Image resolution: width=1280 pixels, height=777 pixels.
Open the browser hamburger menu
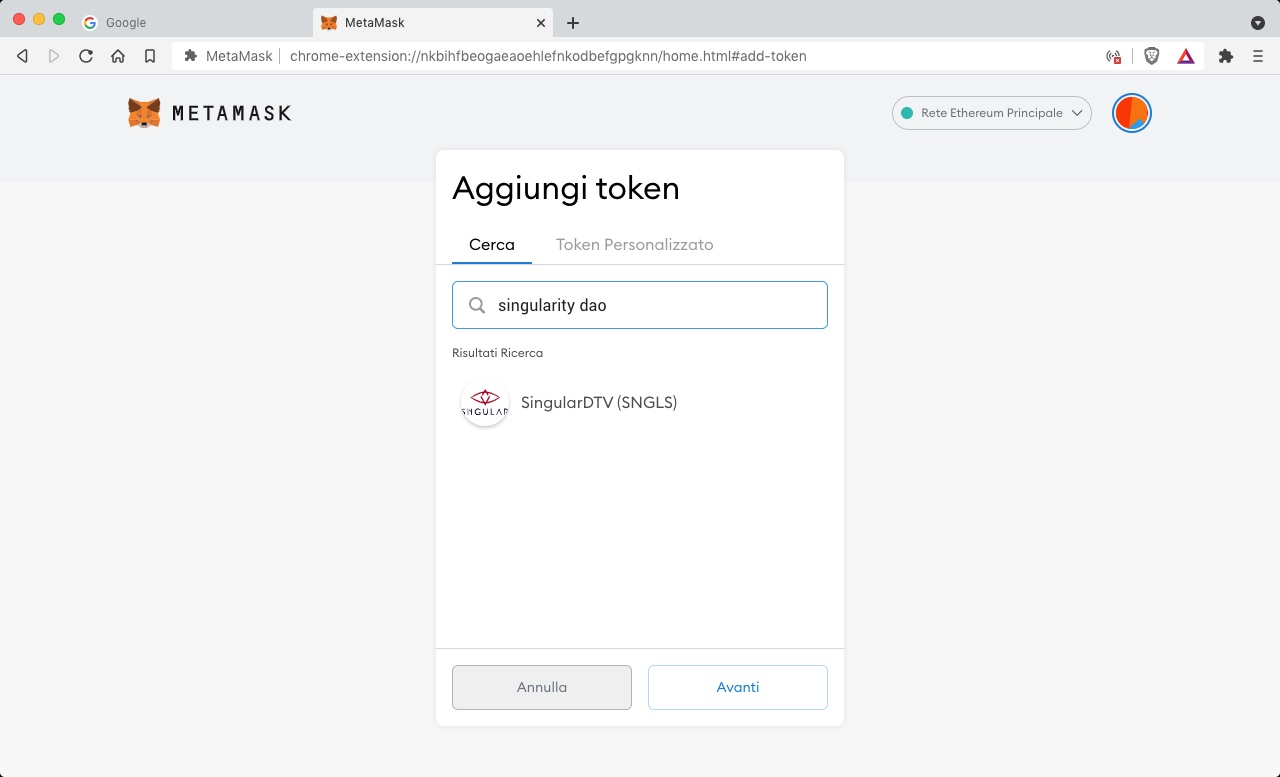tap(1258, 56)
